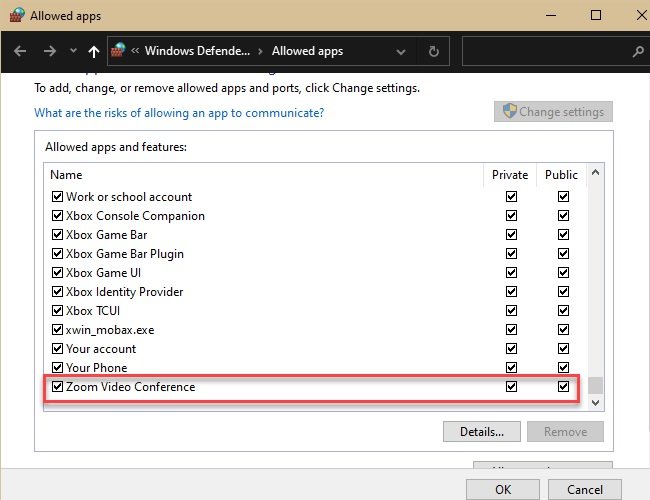Image resolution: width=650 pixels, height=500 pixels.
Task: Click the search magnifier icon
Action: coord(638,51)
